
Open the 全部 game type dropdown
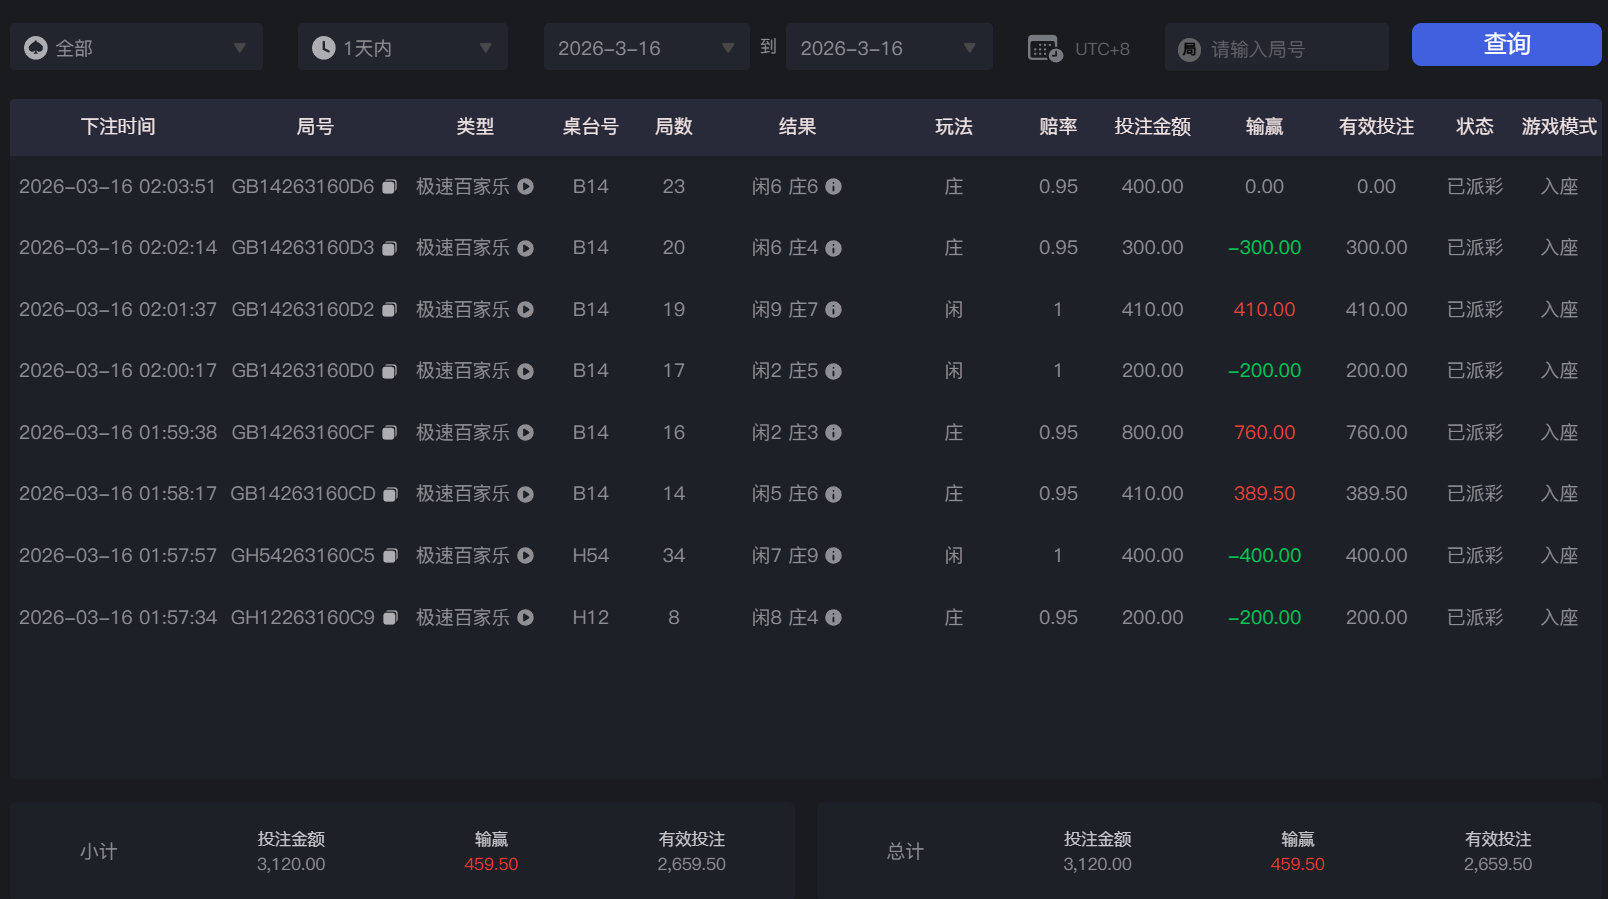(x=136, y=48)
